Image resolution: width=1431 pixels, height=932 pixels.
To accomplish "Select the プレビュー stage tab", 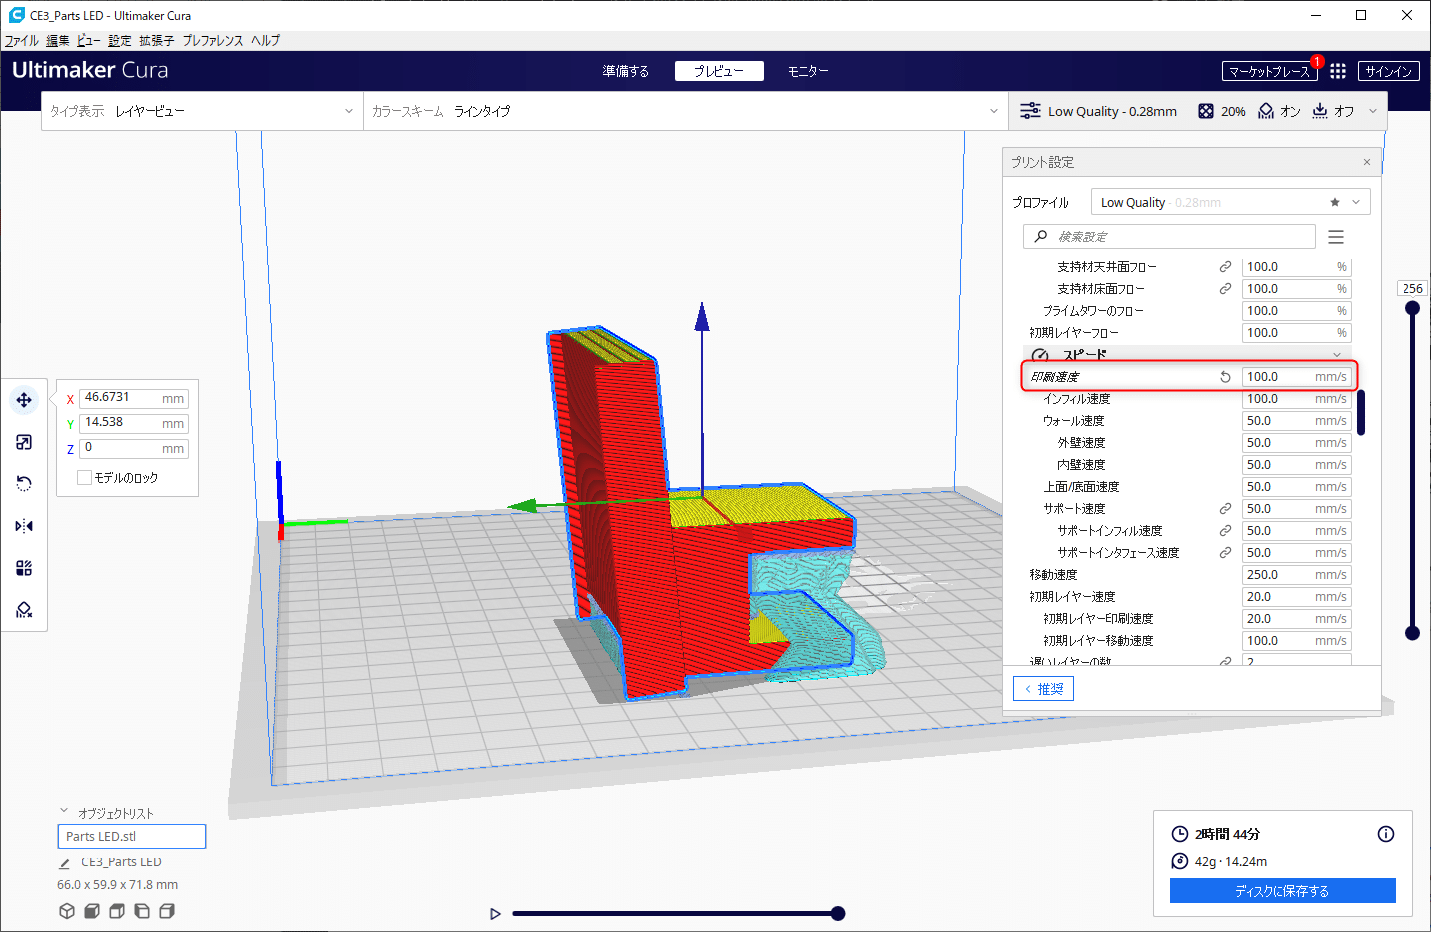I will click(x=719, y=71).
